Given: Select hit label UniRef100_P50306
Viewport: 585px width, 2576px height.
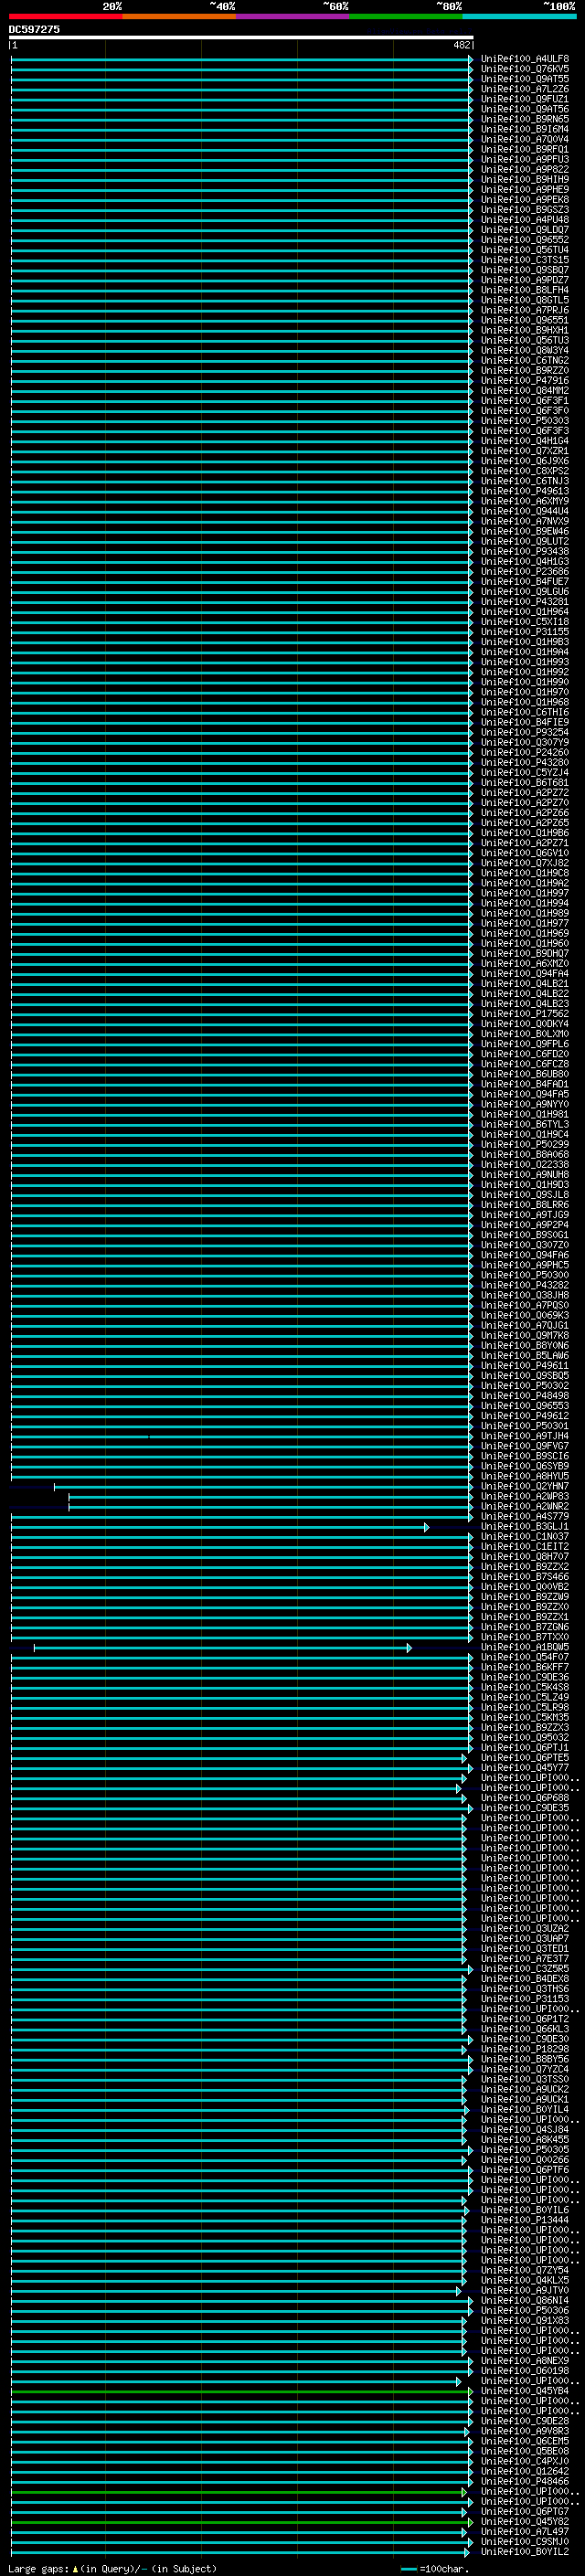Looking at the screenshot, I should click(525, 2310).
